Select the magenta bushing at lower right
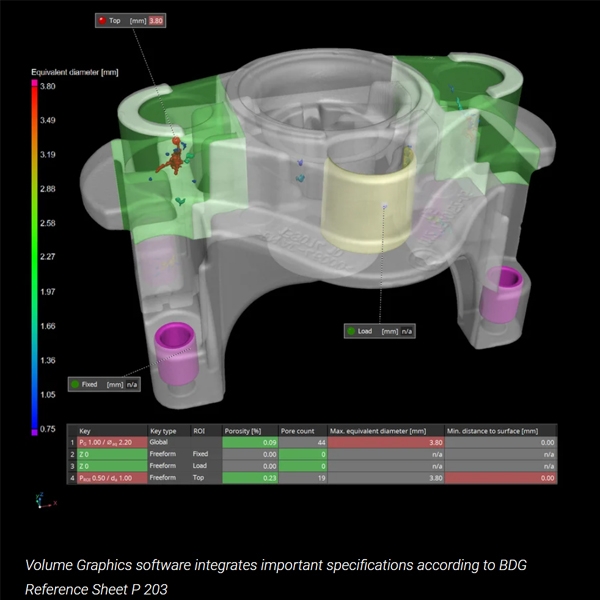 (x=497, y=298)
